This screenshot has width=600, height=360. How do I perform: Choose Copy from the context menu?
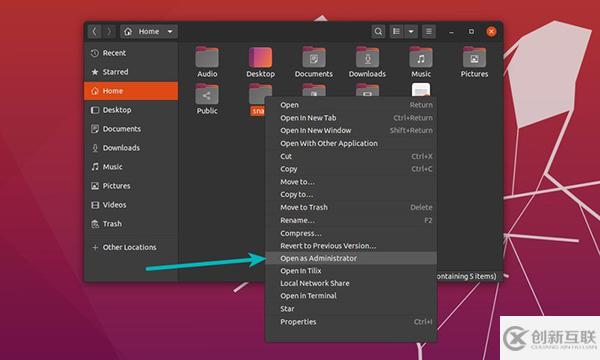click(x=351, y=169)
